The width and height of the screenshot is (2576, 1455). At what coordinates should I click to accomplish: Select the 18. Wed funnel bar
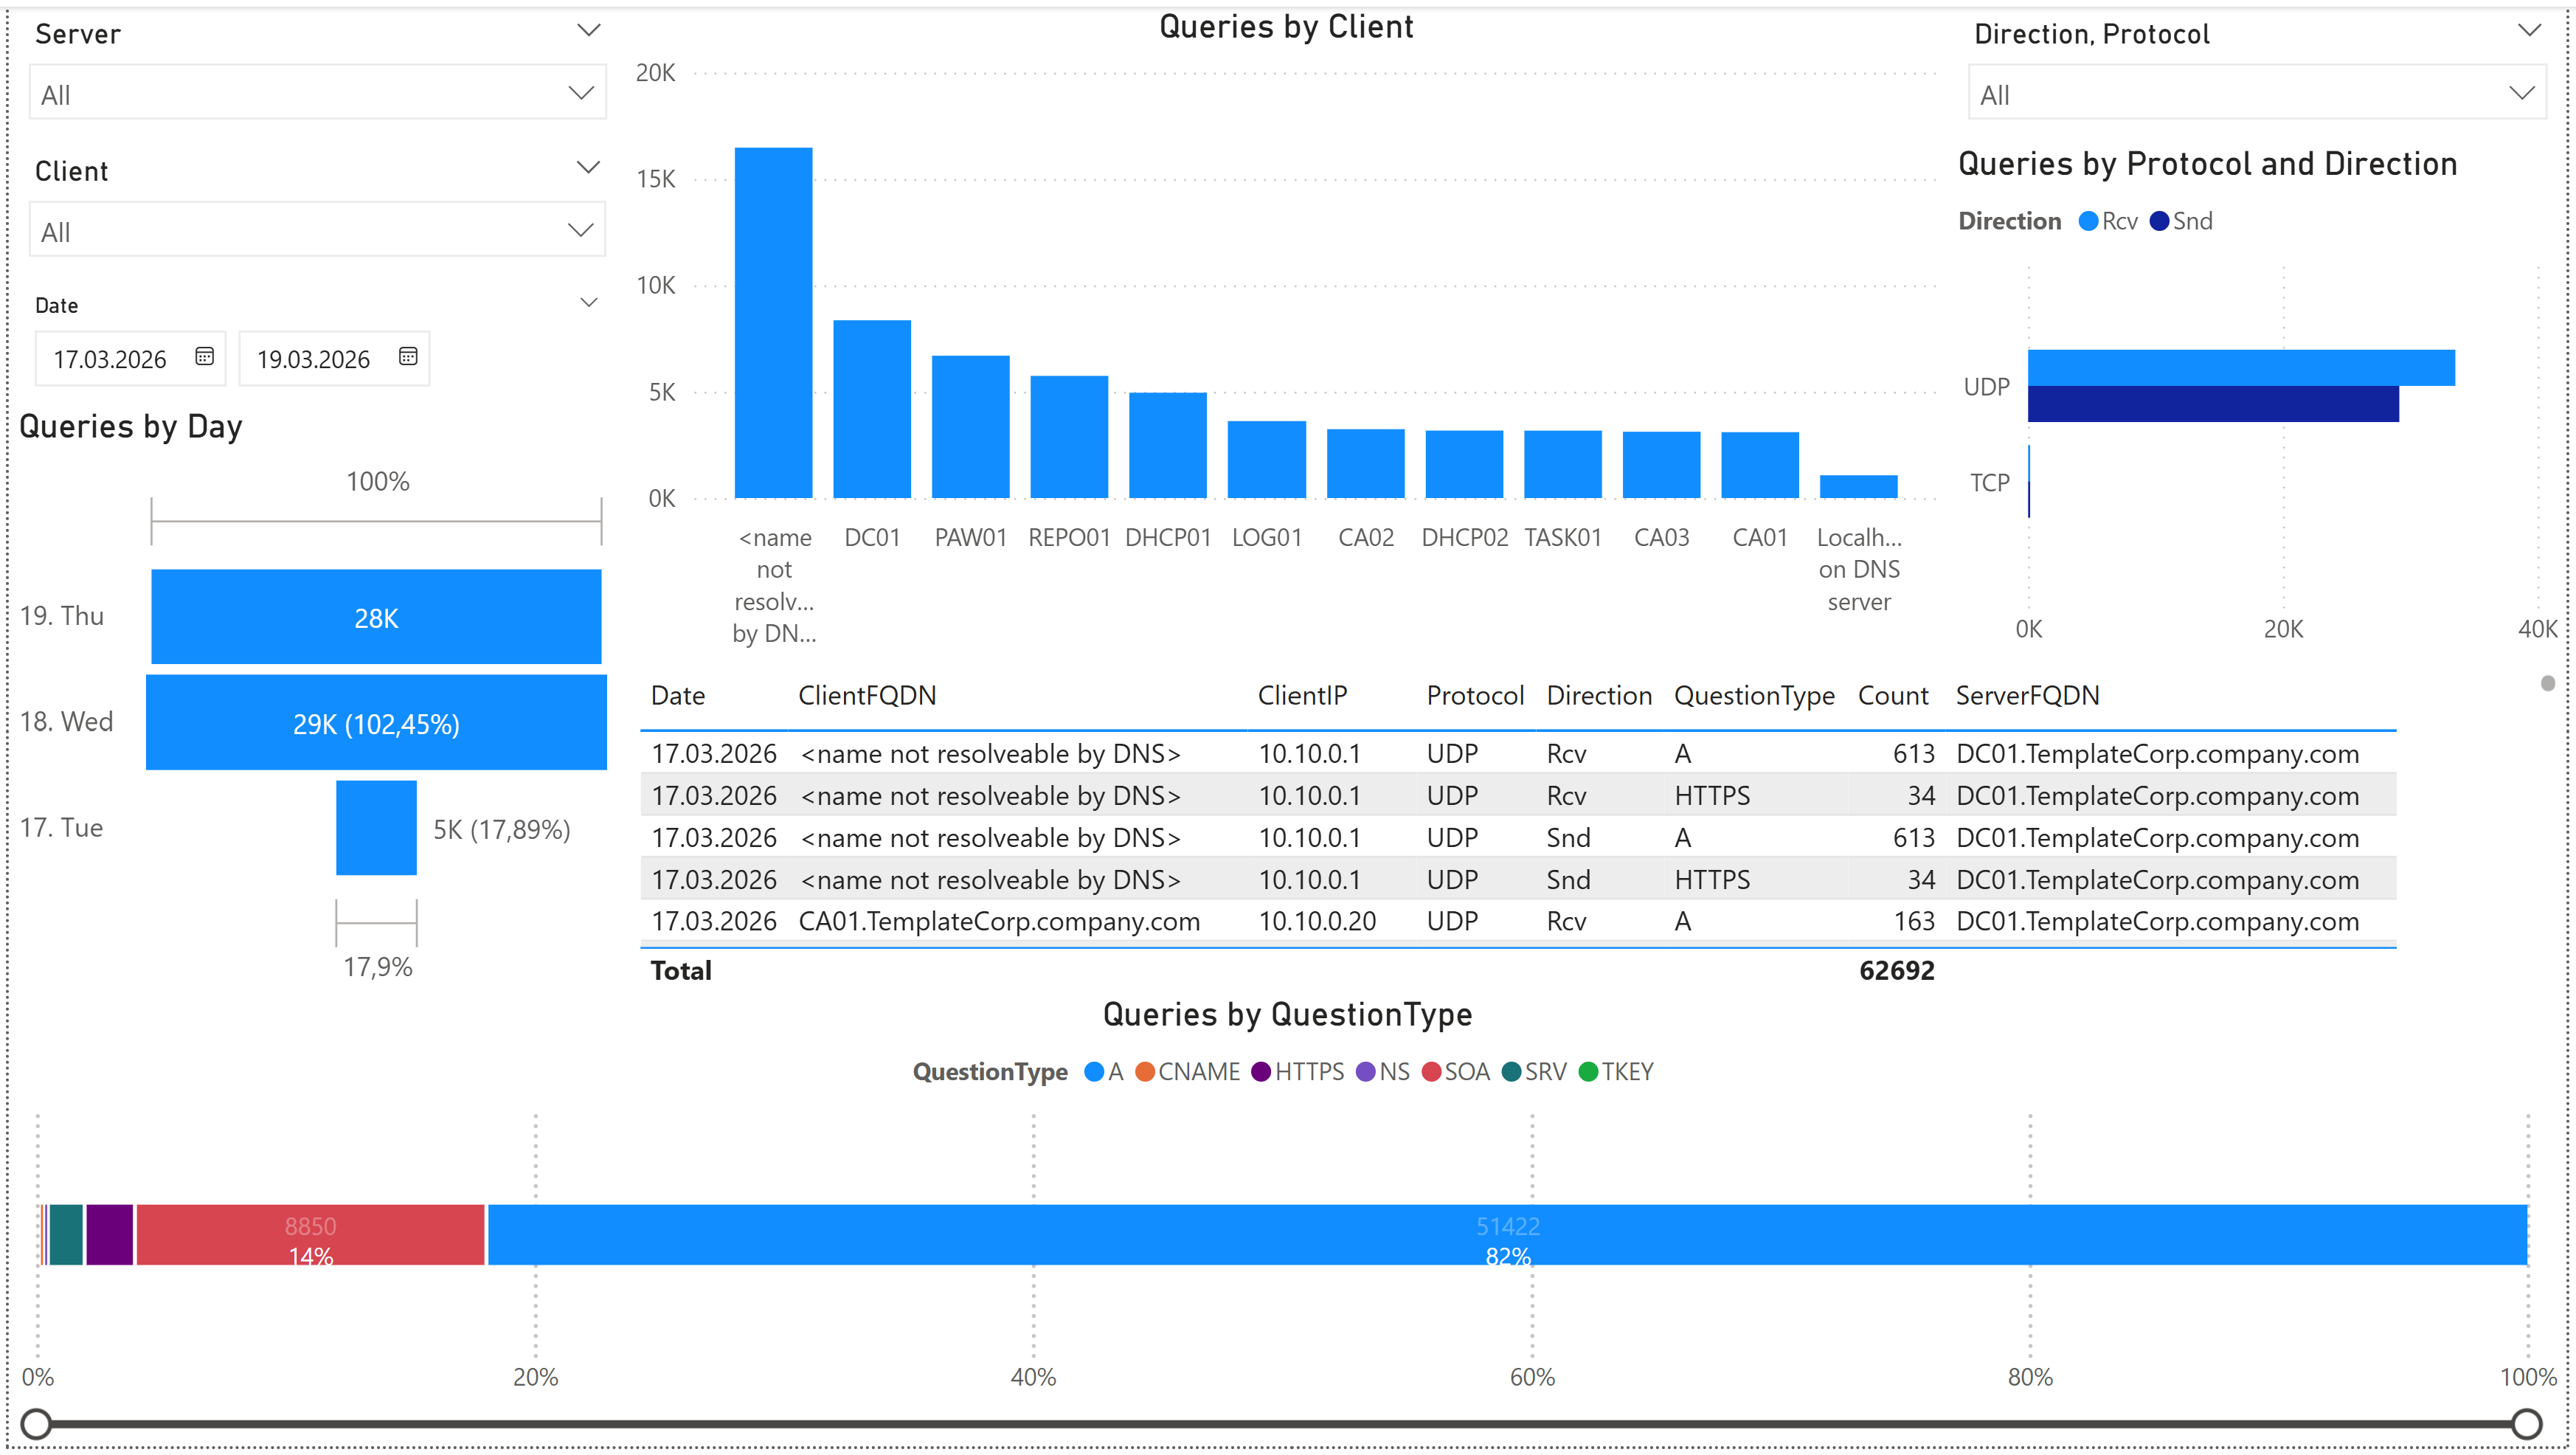pyautogui.click(x=376, y=723)
